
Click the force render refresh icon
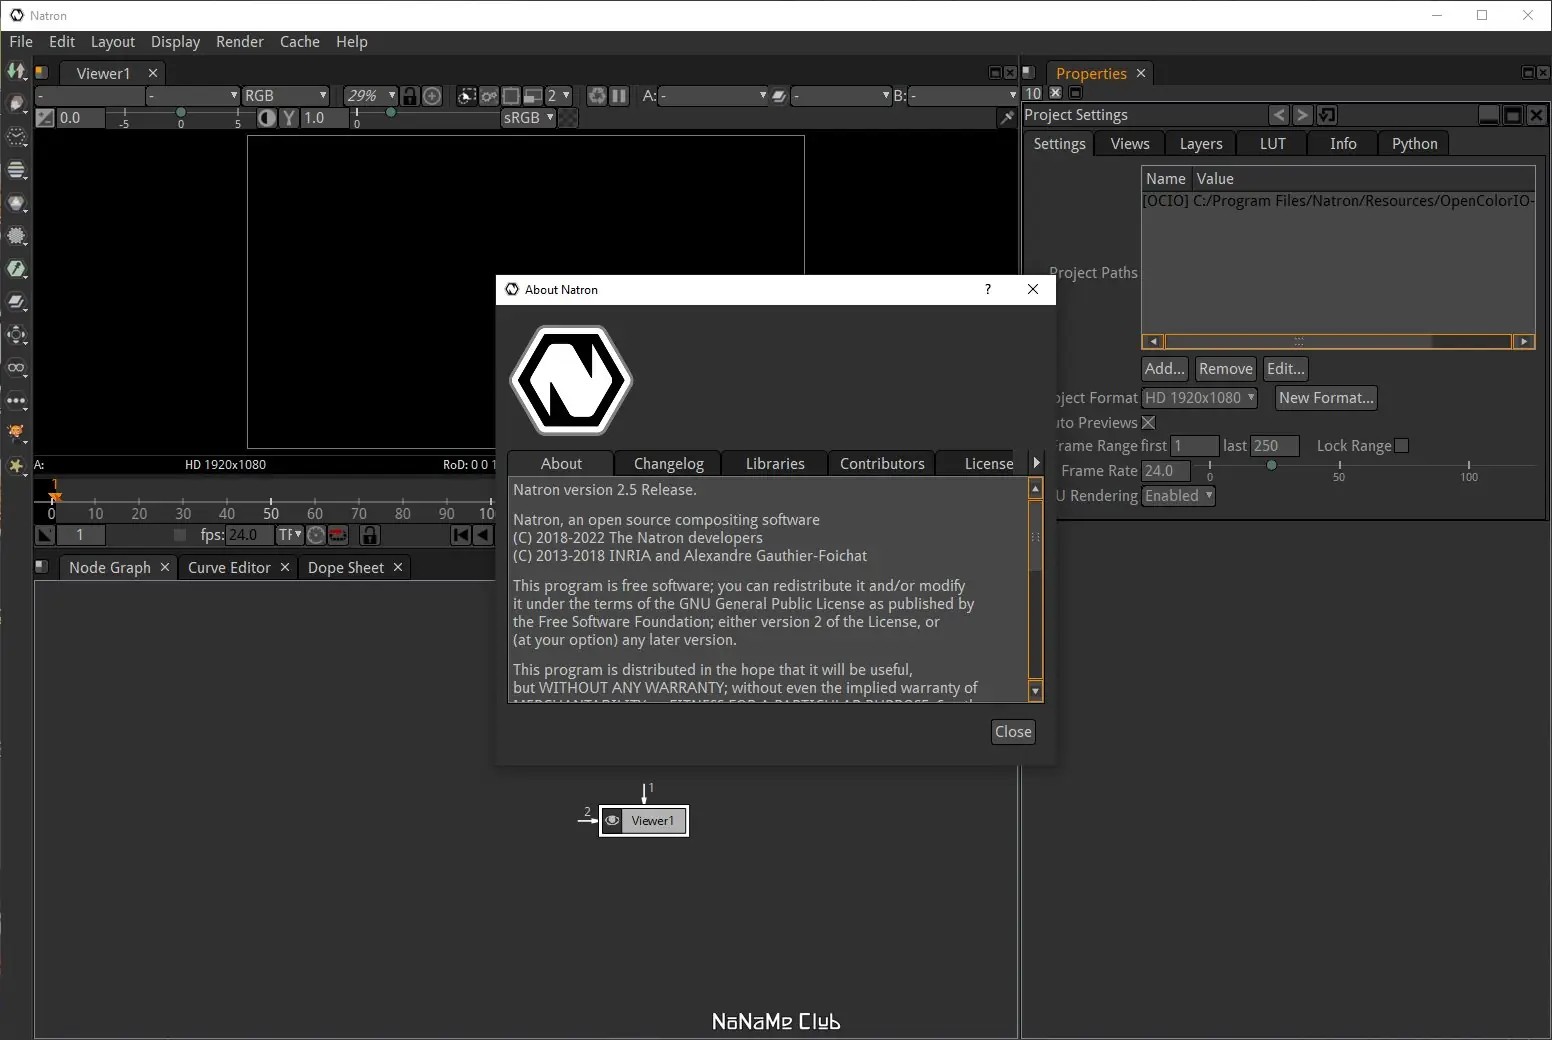pyautogui.click(x=597, y=96)
